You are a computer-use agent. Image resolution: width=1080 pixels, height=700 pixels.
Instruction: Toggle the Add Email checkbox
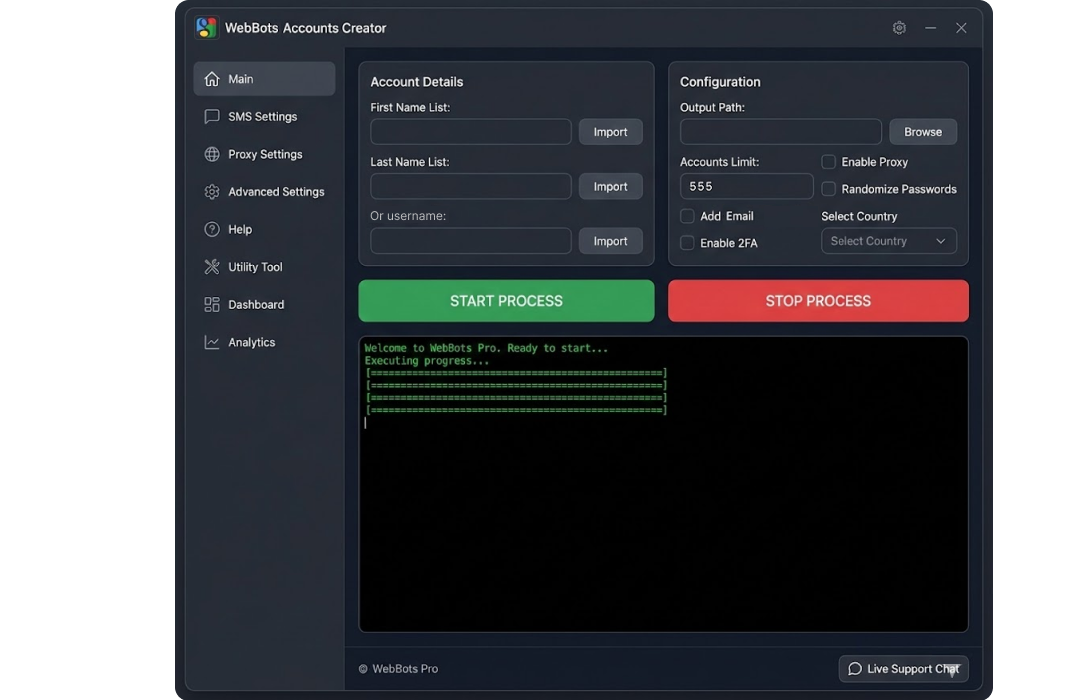(687, 215)
